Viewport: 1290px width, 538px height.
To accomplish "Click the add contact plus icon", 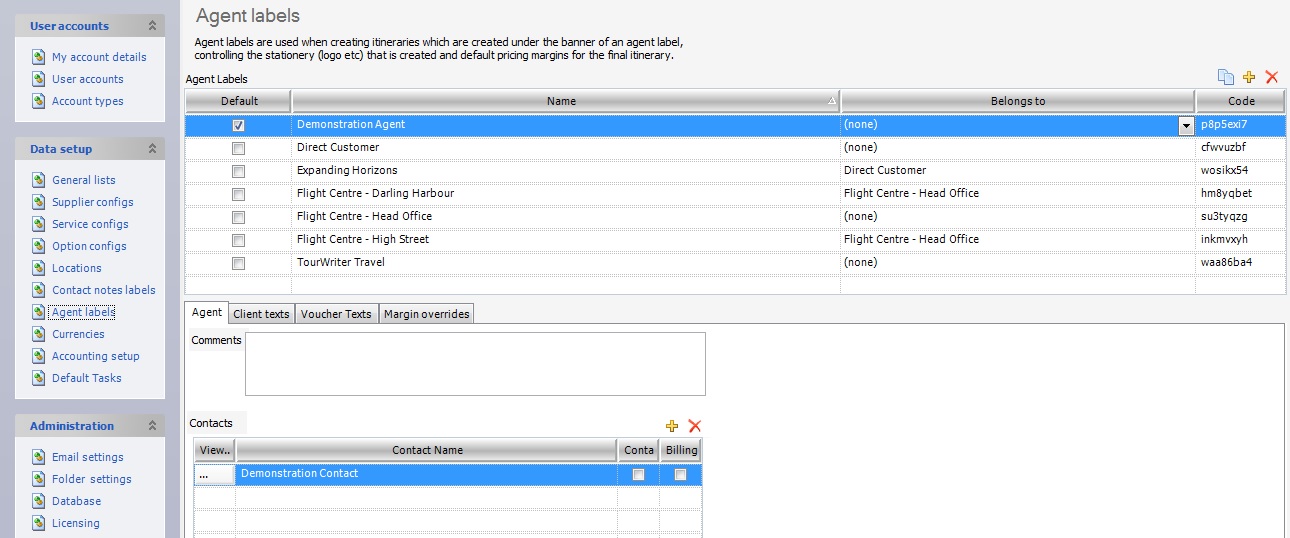I will coord(672,426).
